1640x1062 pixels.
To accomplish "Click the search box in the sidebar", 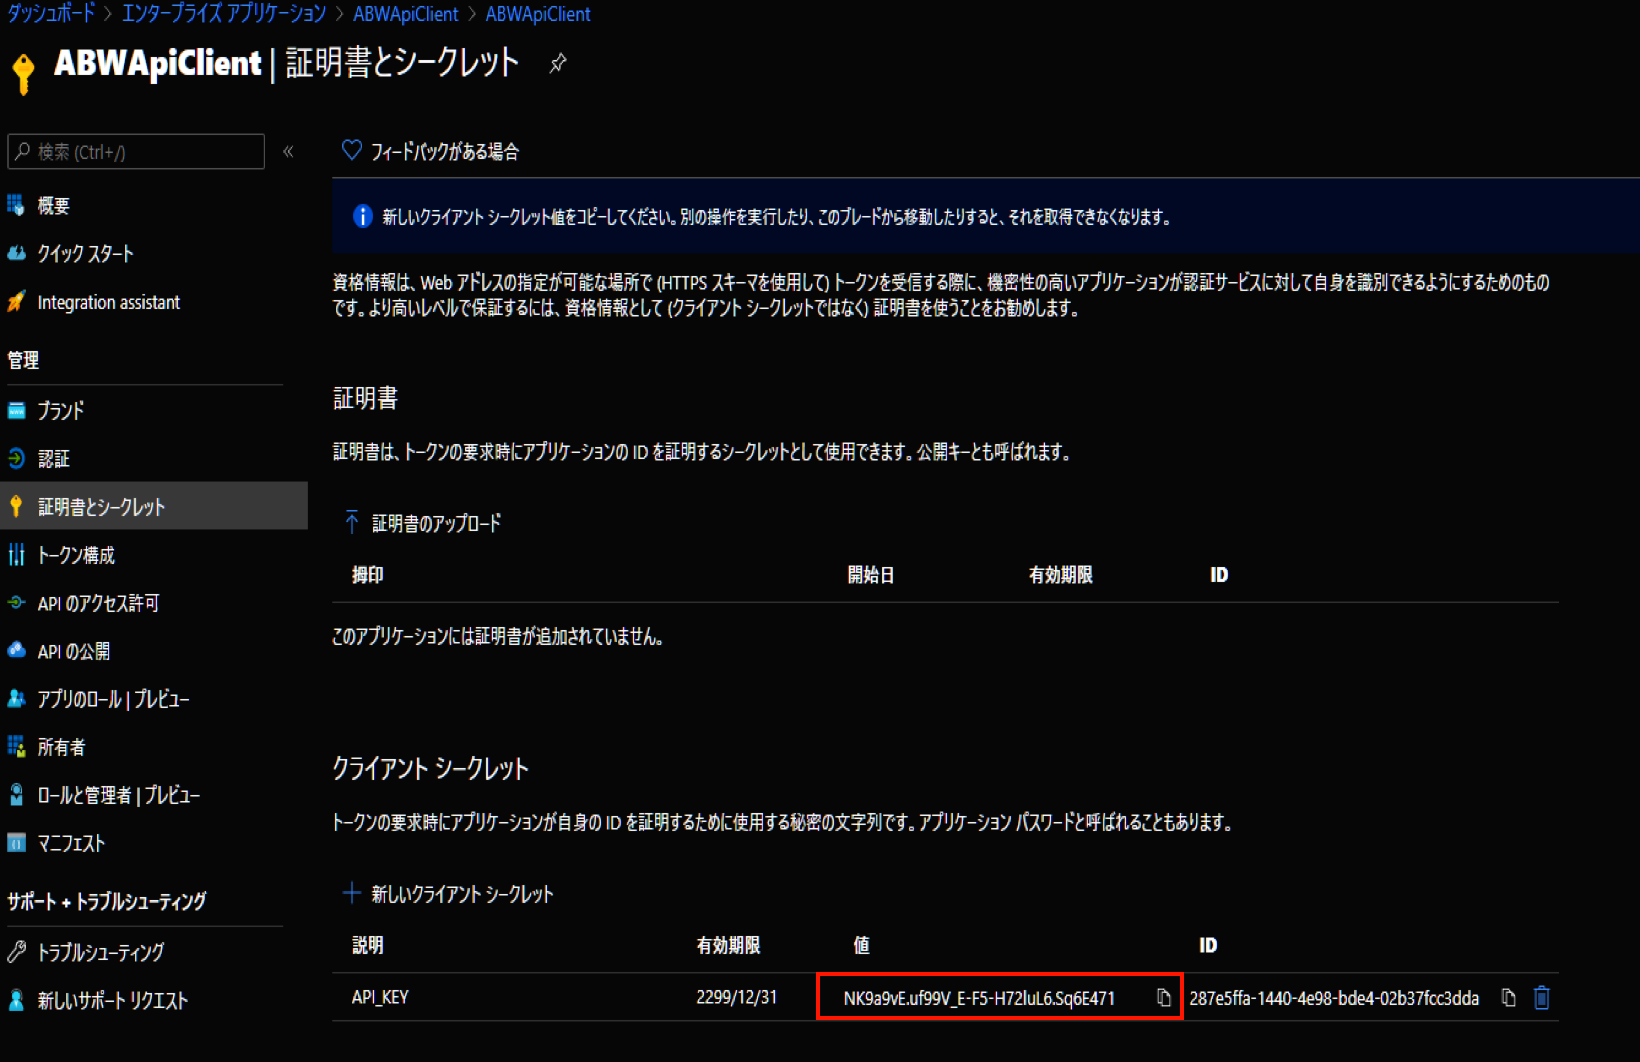I will coord(136,152).
